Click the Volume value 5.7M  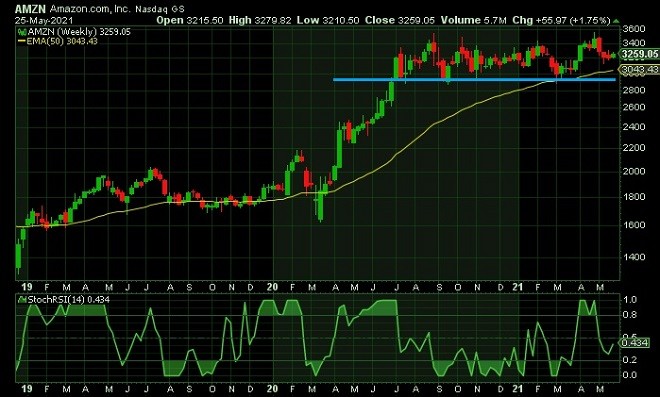[495, 20]
